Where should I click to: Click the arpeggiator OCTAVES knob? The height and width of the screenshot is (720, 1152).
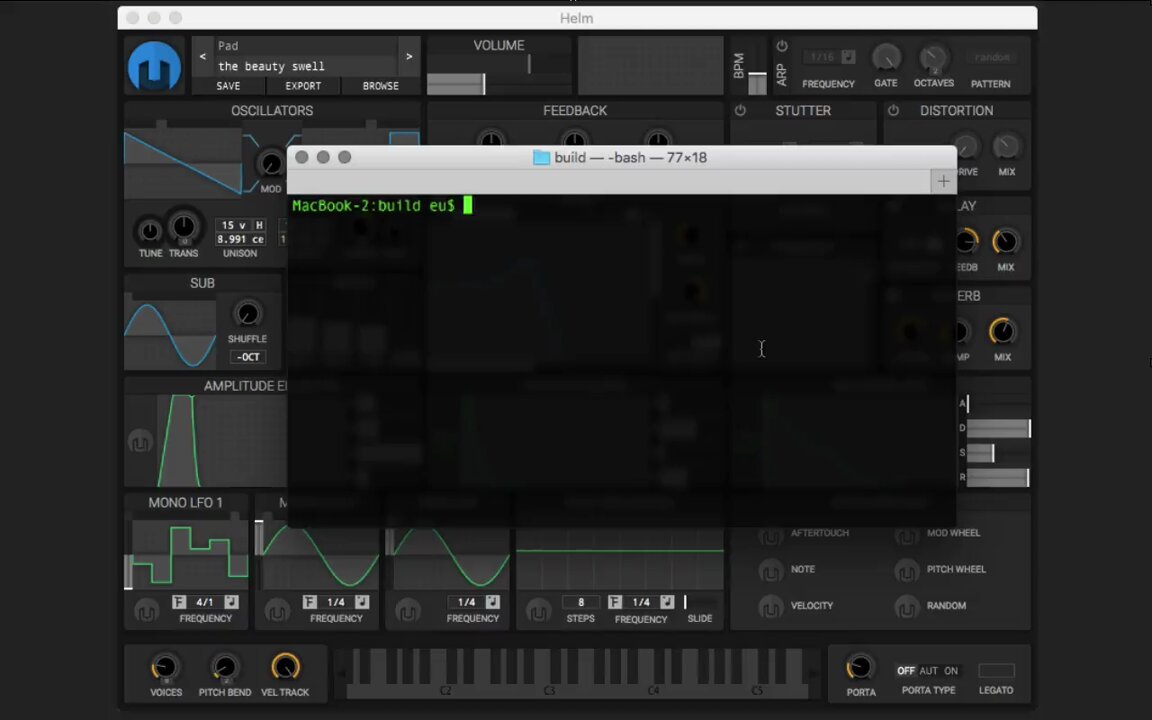(x=934, y=58)
